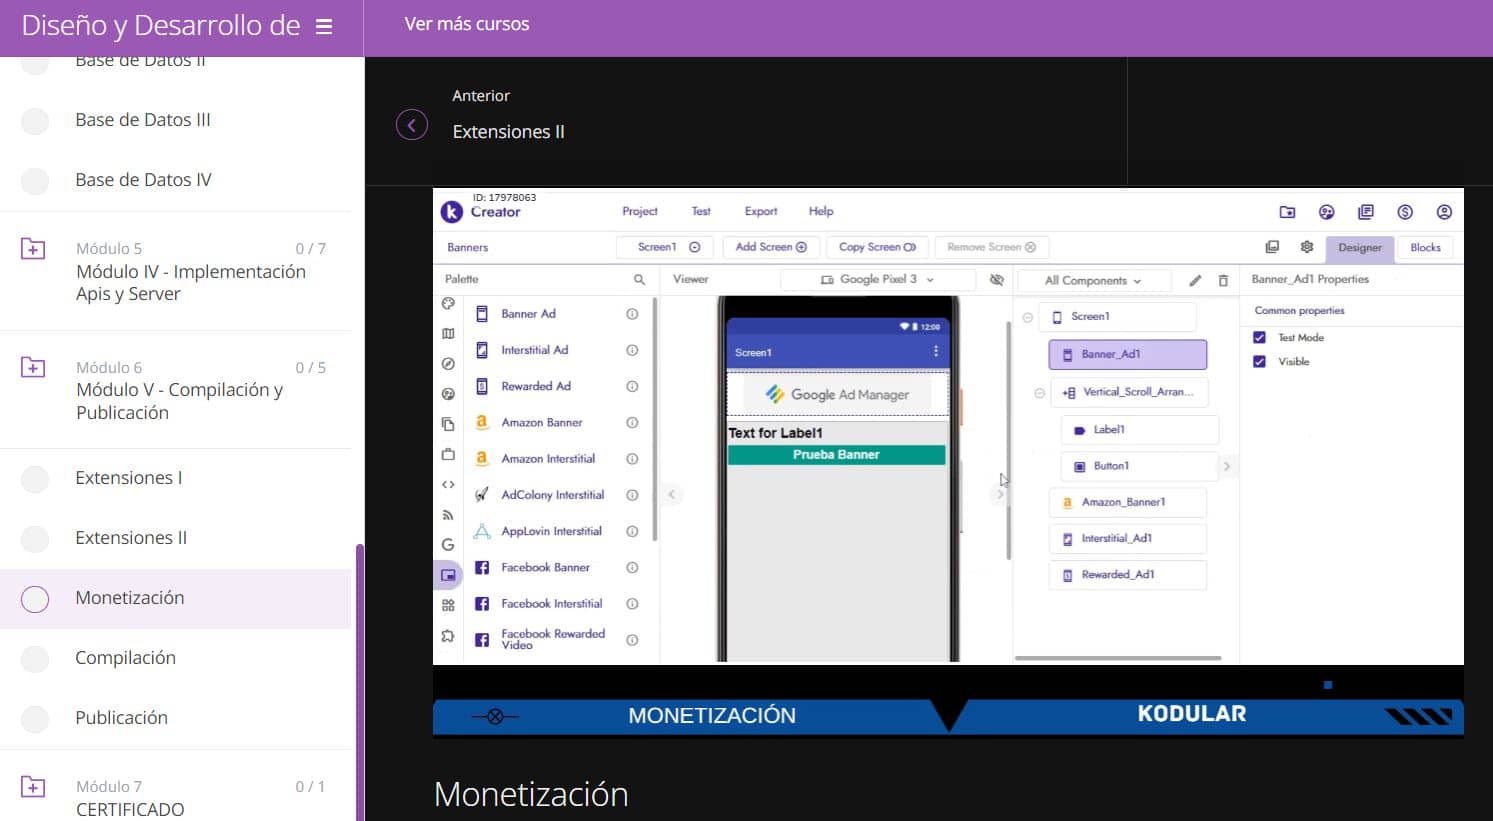Switch to the Blocks tab
The image size is (1493, 821).
(x=1425, y=248)
